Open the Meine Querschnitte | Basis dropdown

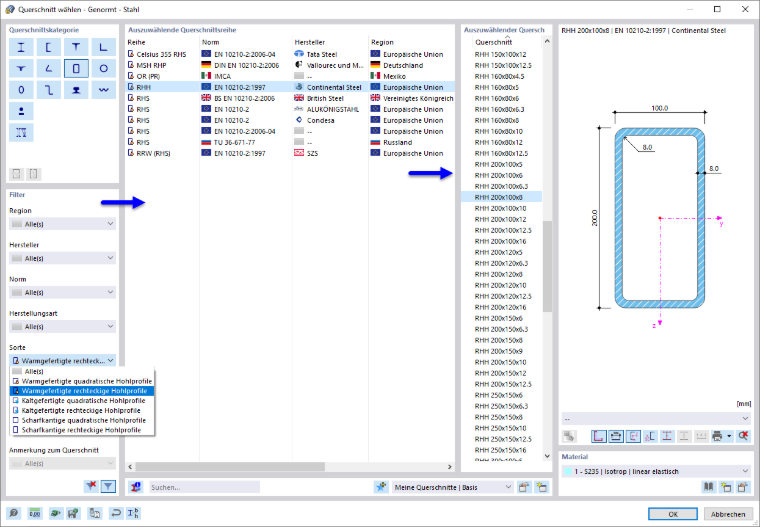(x=452, y=487)
